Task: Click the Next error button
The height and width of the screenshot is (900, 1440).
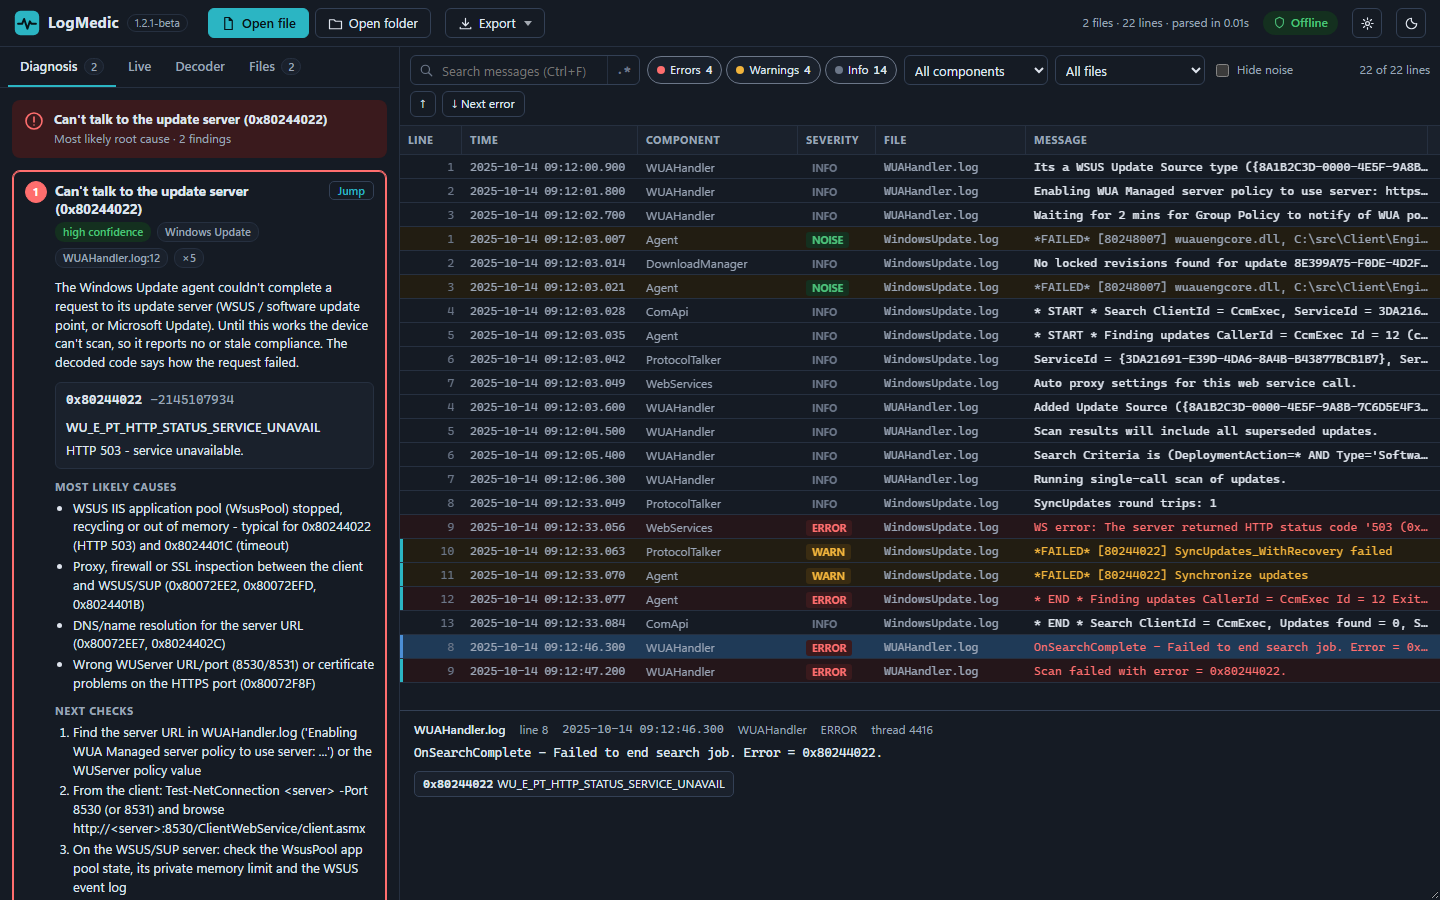Action: click(x=483, y=104)
